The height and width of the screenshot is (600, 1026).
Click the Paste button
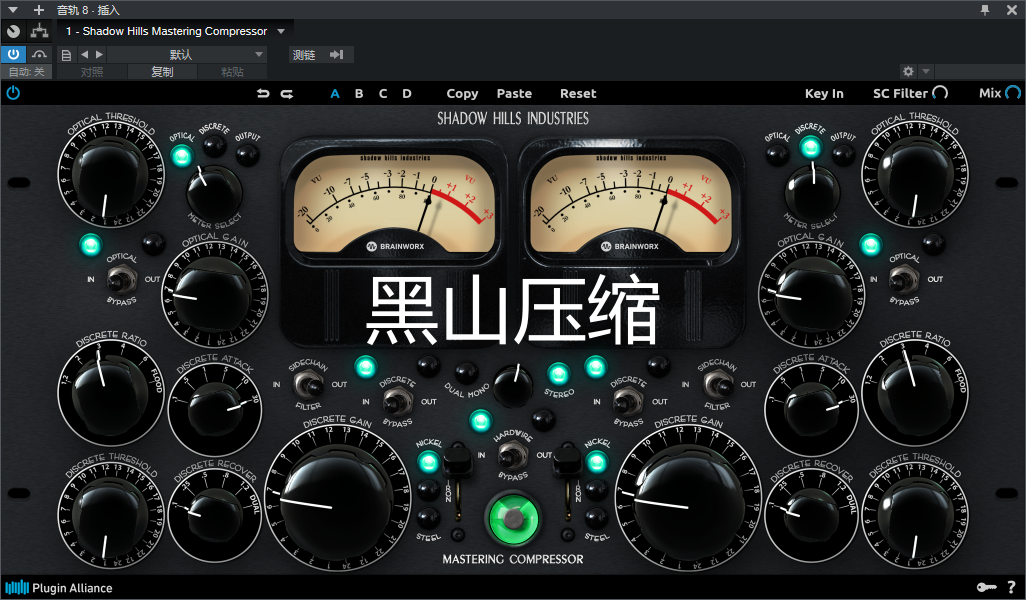click(x=514, y=94)
